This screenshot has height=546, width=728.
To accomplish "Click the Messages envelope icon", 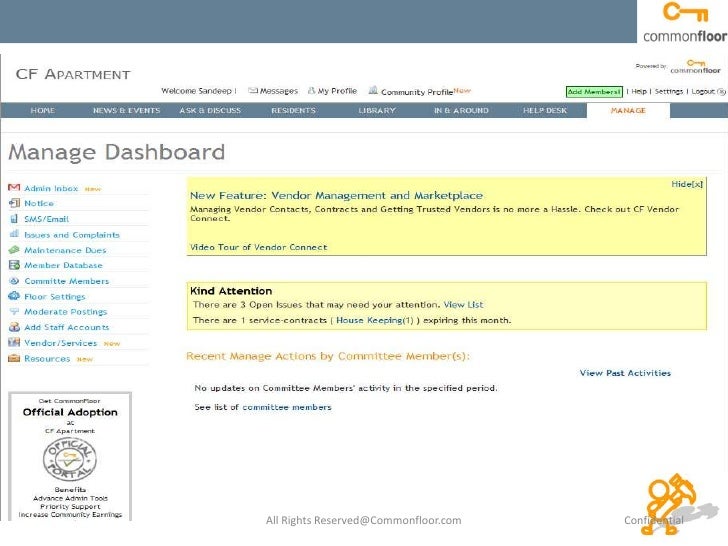I will tap(253, 91).
